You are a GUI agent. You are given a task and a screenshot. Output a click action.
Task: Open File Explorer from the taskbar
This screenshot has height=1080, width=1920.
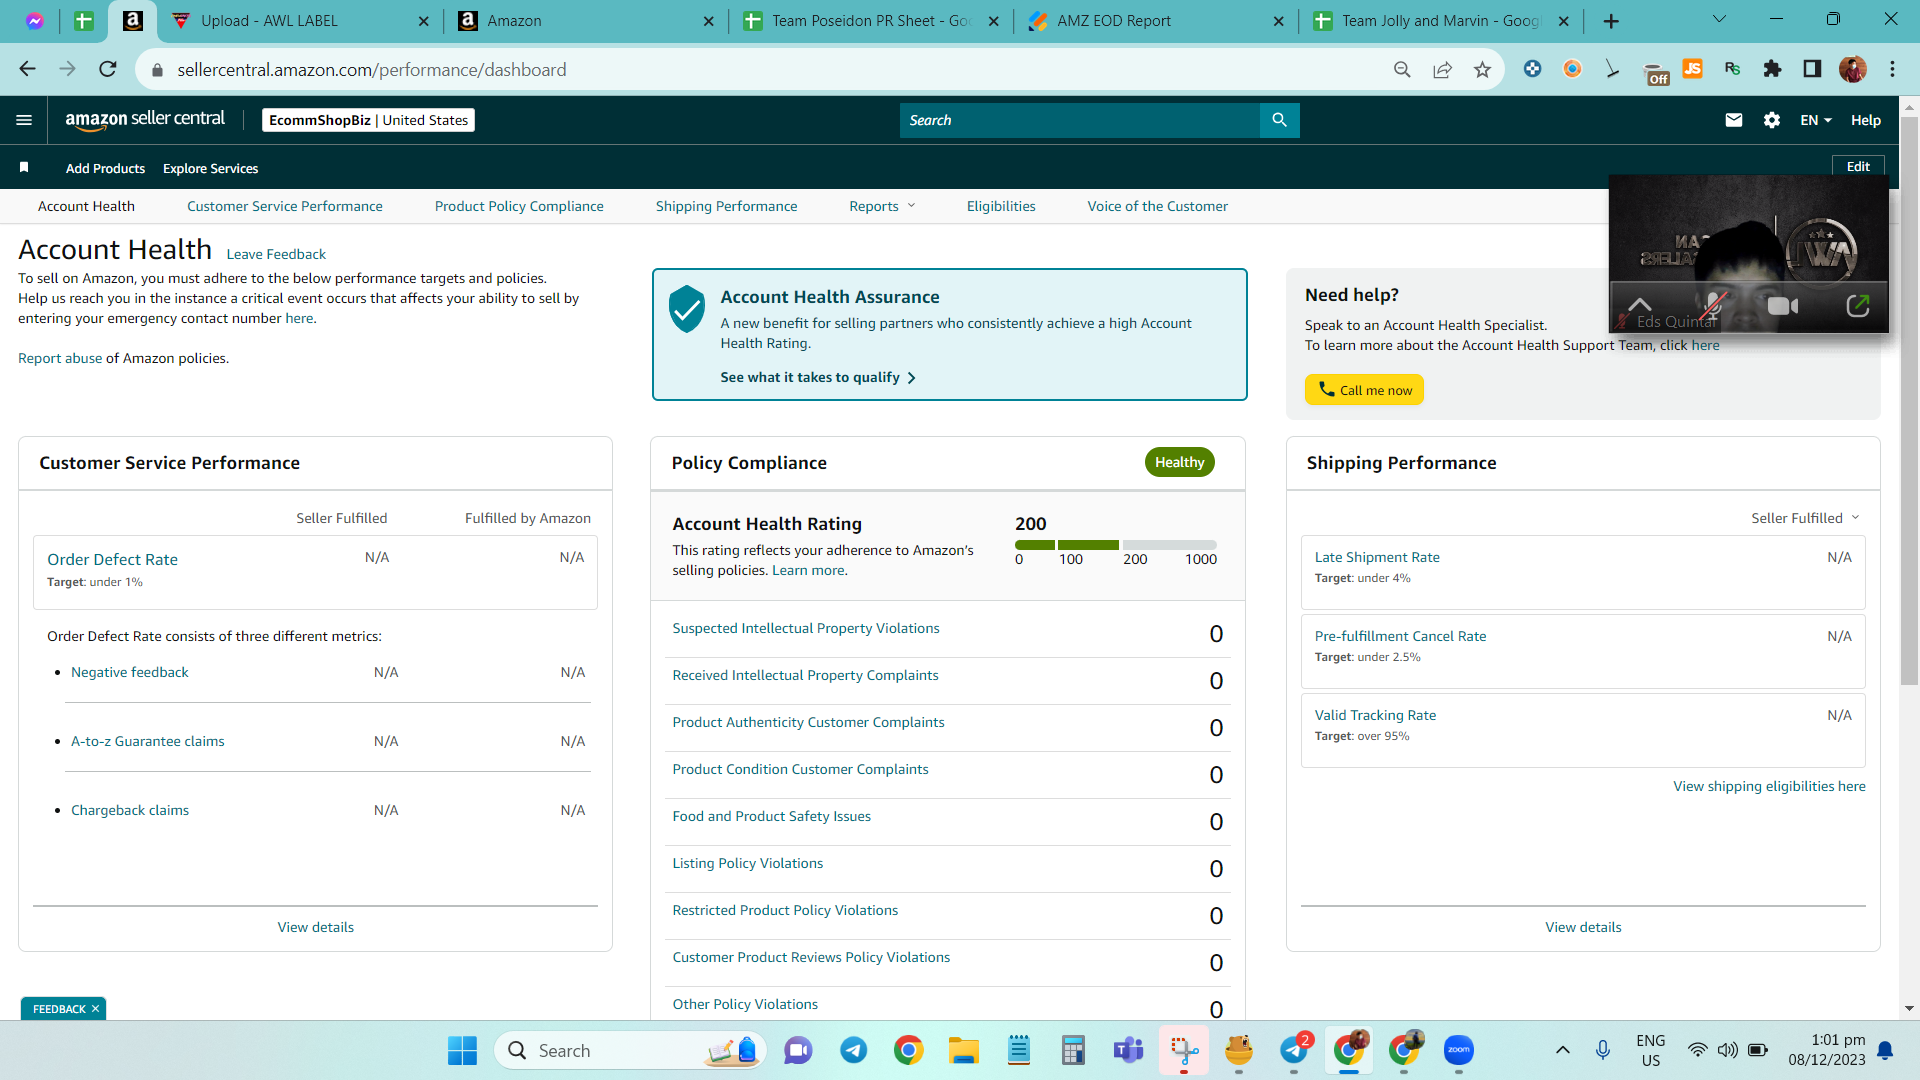click(x=963, y=1050)
